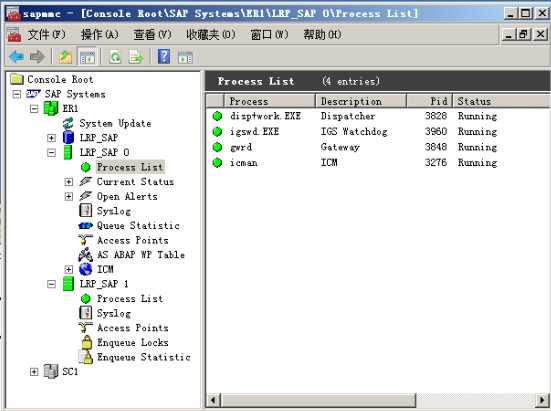Viewport: 551px width, 411px height.
Task: Click the Enqueue Locks padlock icon
Action: (86, 342)
